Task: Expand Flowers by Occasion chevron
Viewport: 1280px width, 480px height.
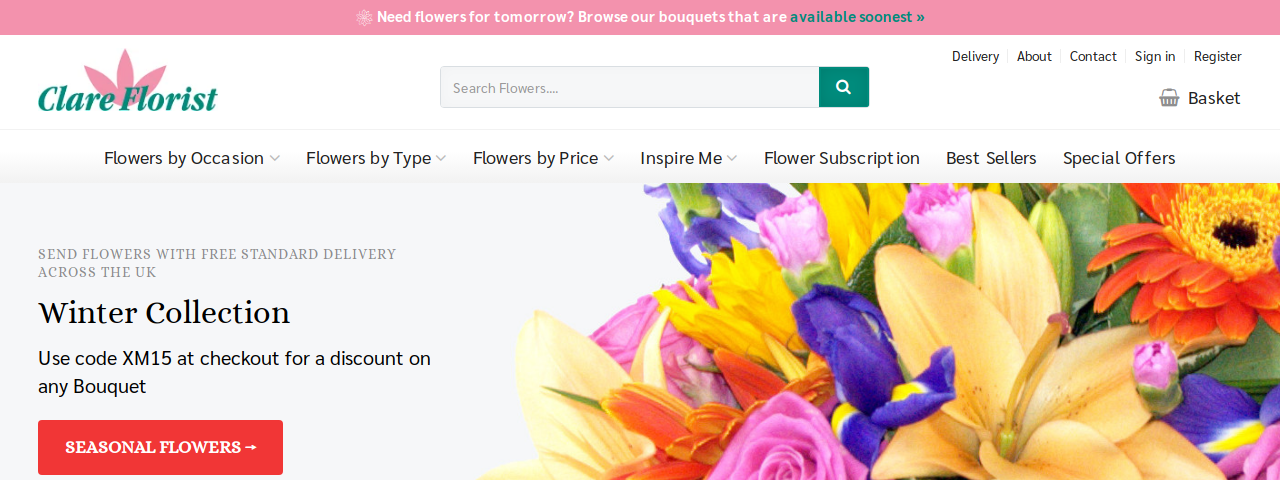Action: 274,158
